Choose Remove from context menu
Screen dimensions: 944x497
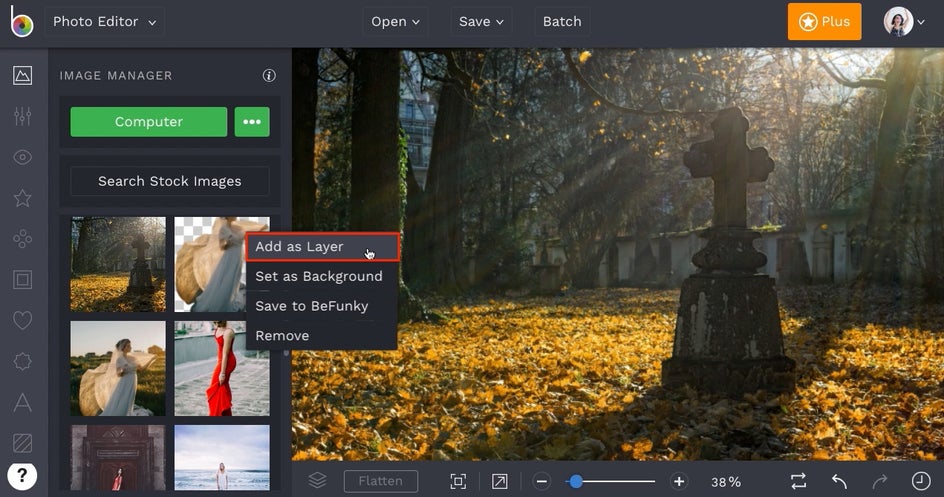pos(322,335)
